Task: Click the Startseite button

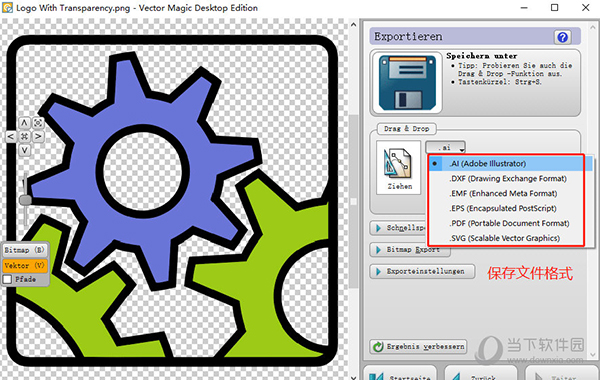Action: coord(399,373)
